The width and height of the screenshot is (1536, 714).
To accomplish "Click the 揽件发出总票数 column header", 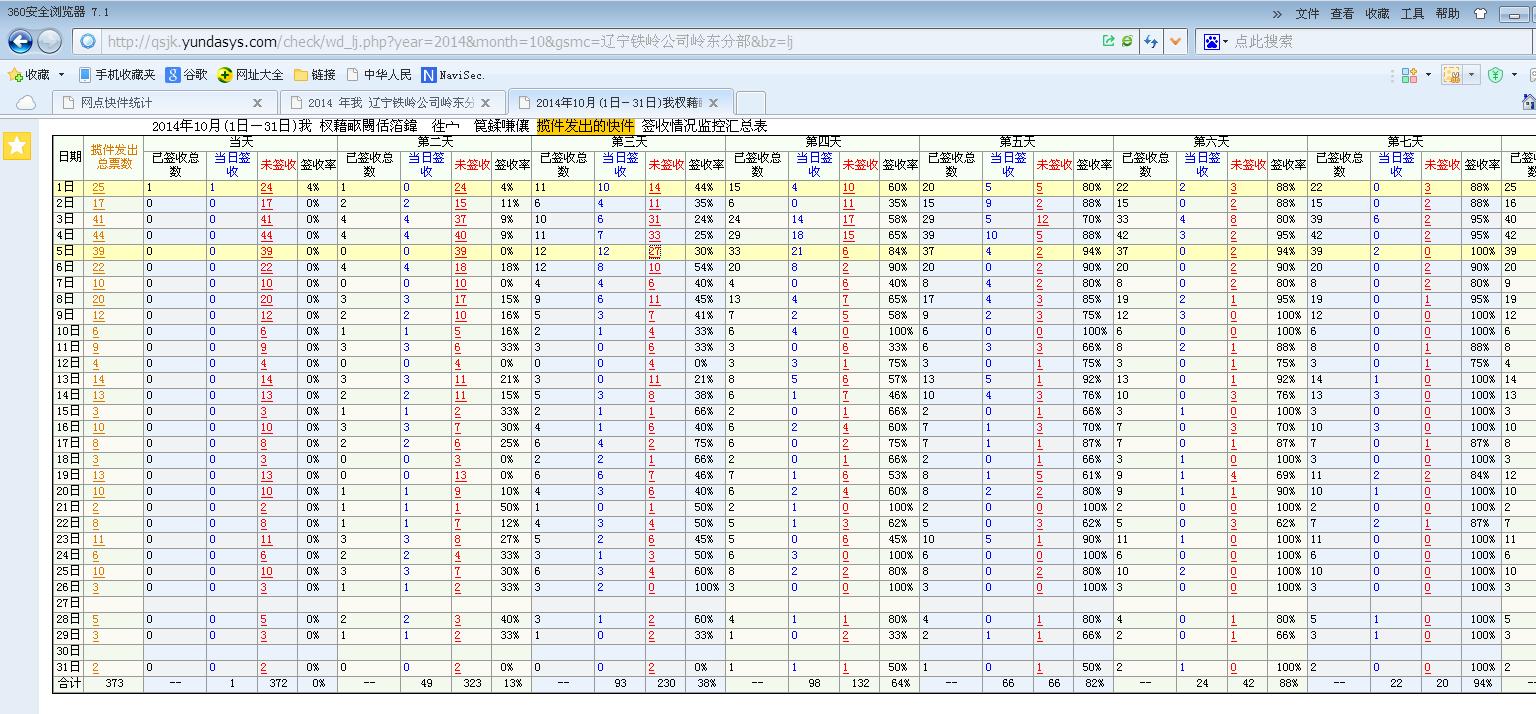I will 114,157.
